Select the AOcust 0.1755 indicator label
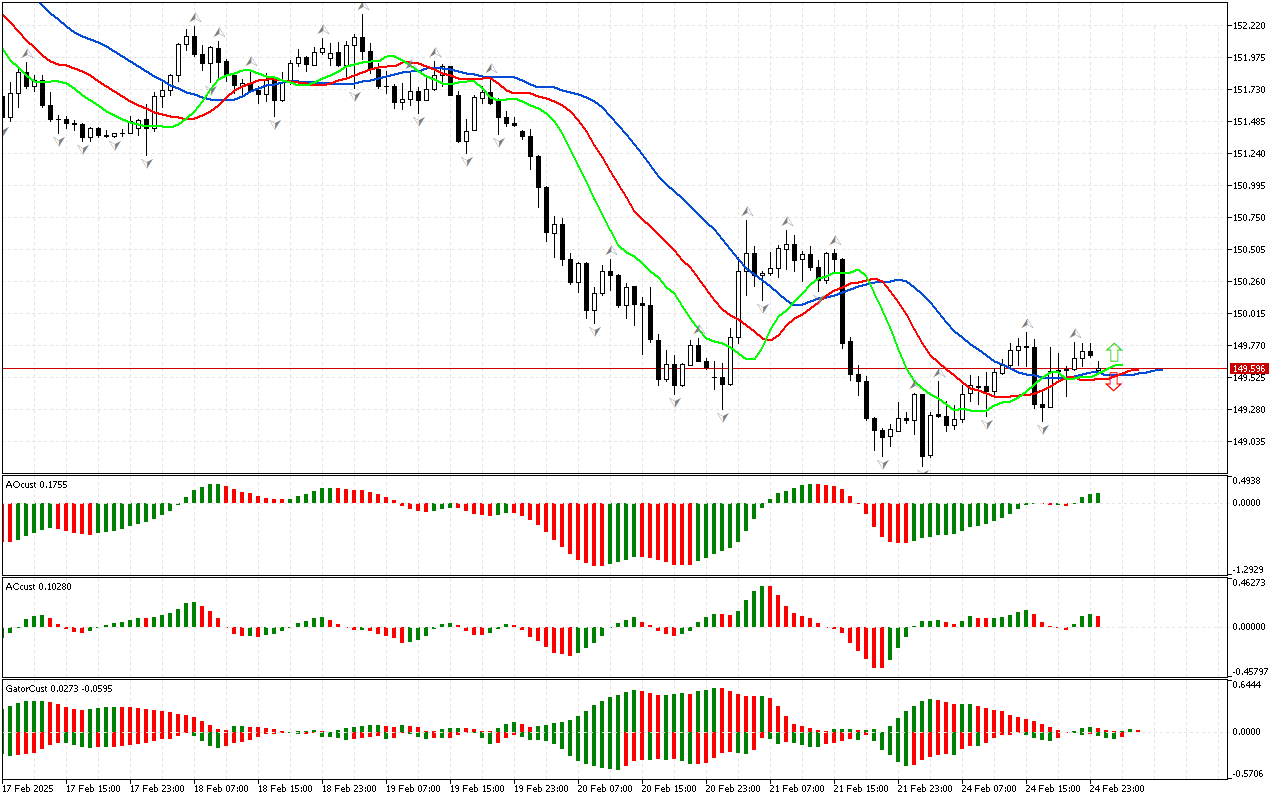Viewport: 1280px width, 800px height. 36,484
